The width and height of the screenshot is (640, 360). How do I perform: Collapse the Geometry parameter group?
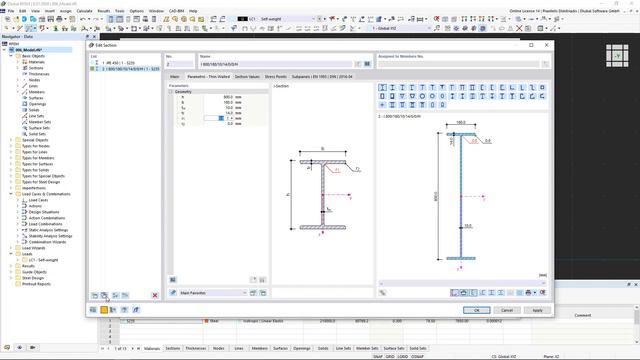coord(171,92)
